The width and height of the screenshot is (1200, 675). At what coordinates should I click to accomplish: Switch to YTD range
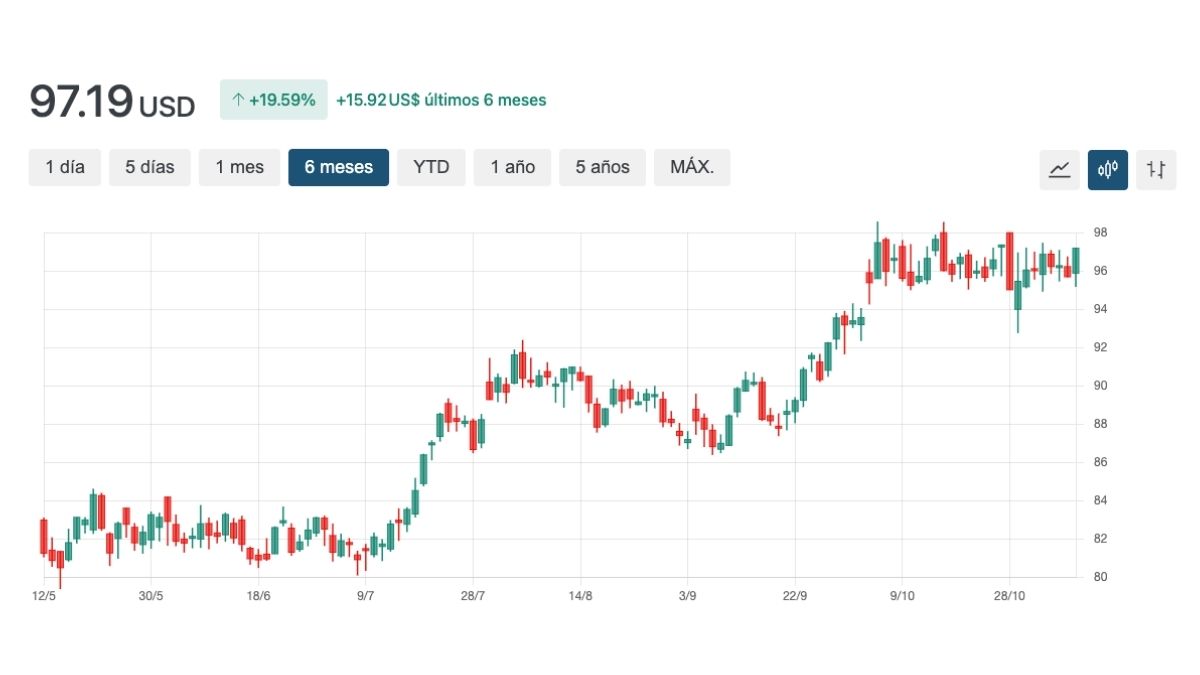[431, 167]
